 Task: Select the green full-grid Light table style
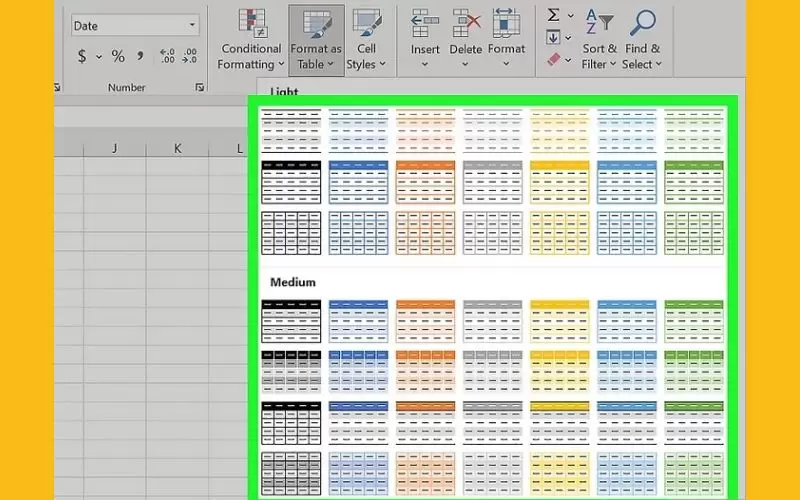(x=694, y=233)
